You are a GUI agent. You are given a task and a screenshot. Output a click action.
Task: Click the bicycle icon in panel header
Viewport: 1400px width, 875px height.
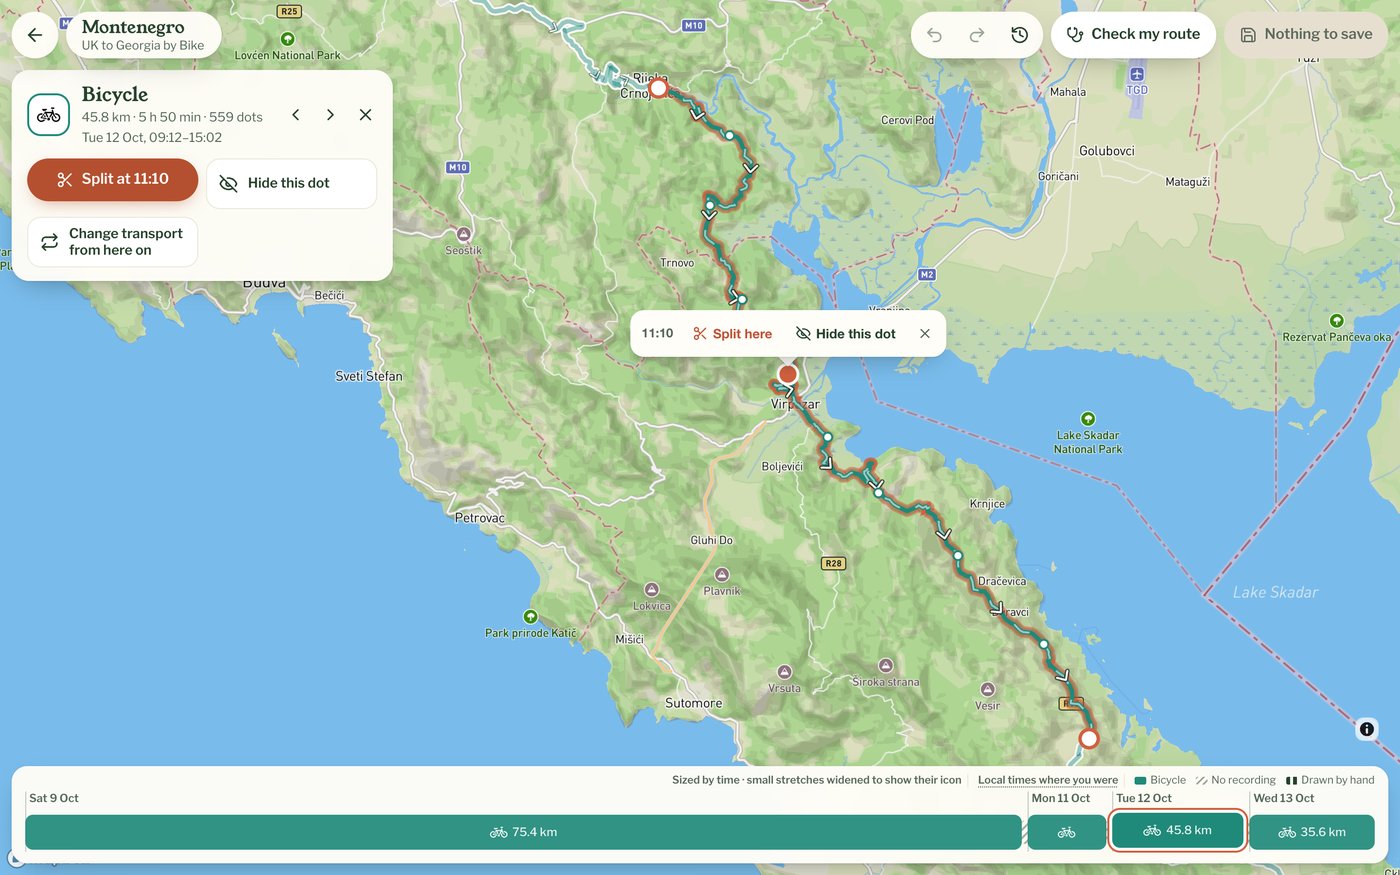pos(48,115)
